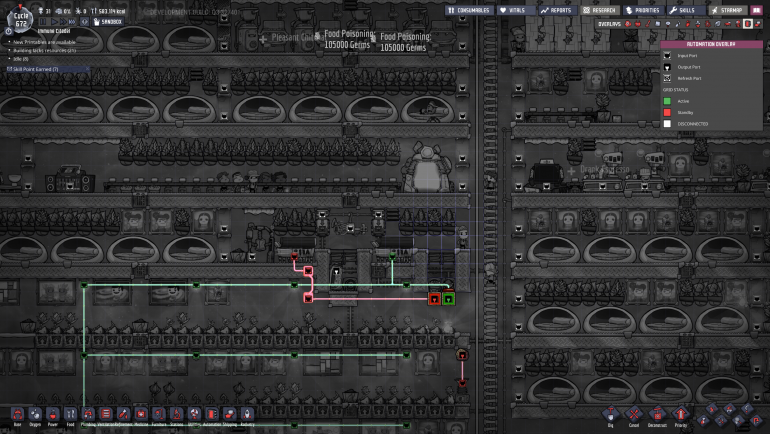Open the Base build category
The height and width of the screenshot is (434, 770).
coord(18,415)
